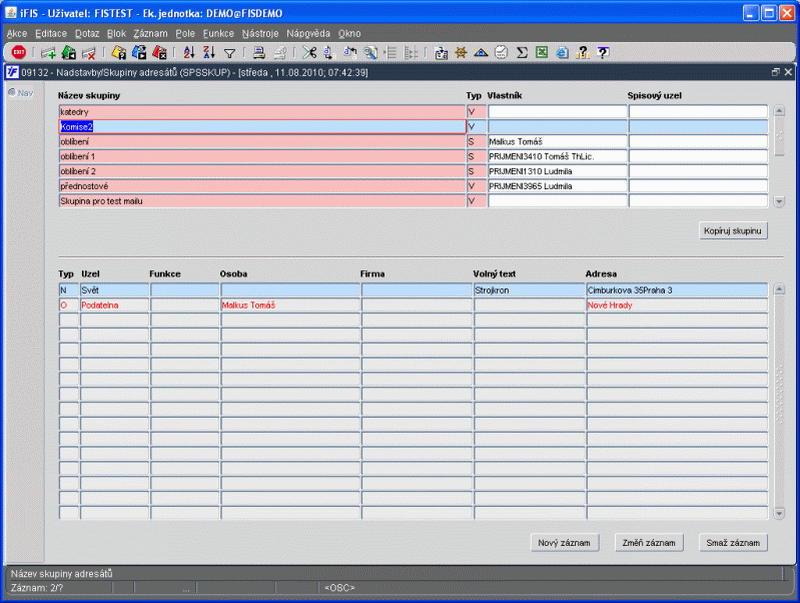Click the duplicate record icon with green house
Screen dimensions: 800x603
point(68,52)
